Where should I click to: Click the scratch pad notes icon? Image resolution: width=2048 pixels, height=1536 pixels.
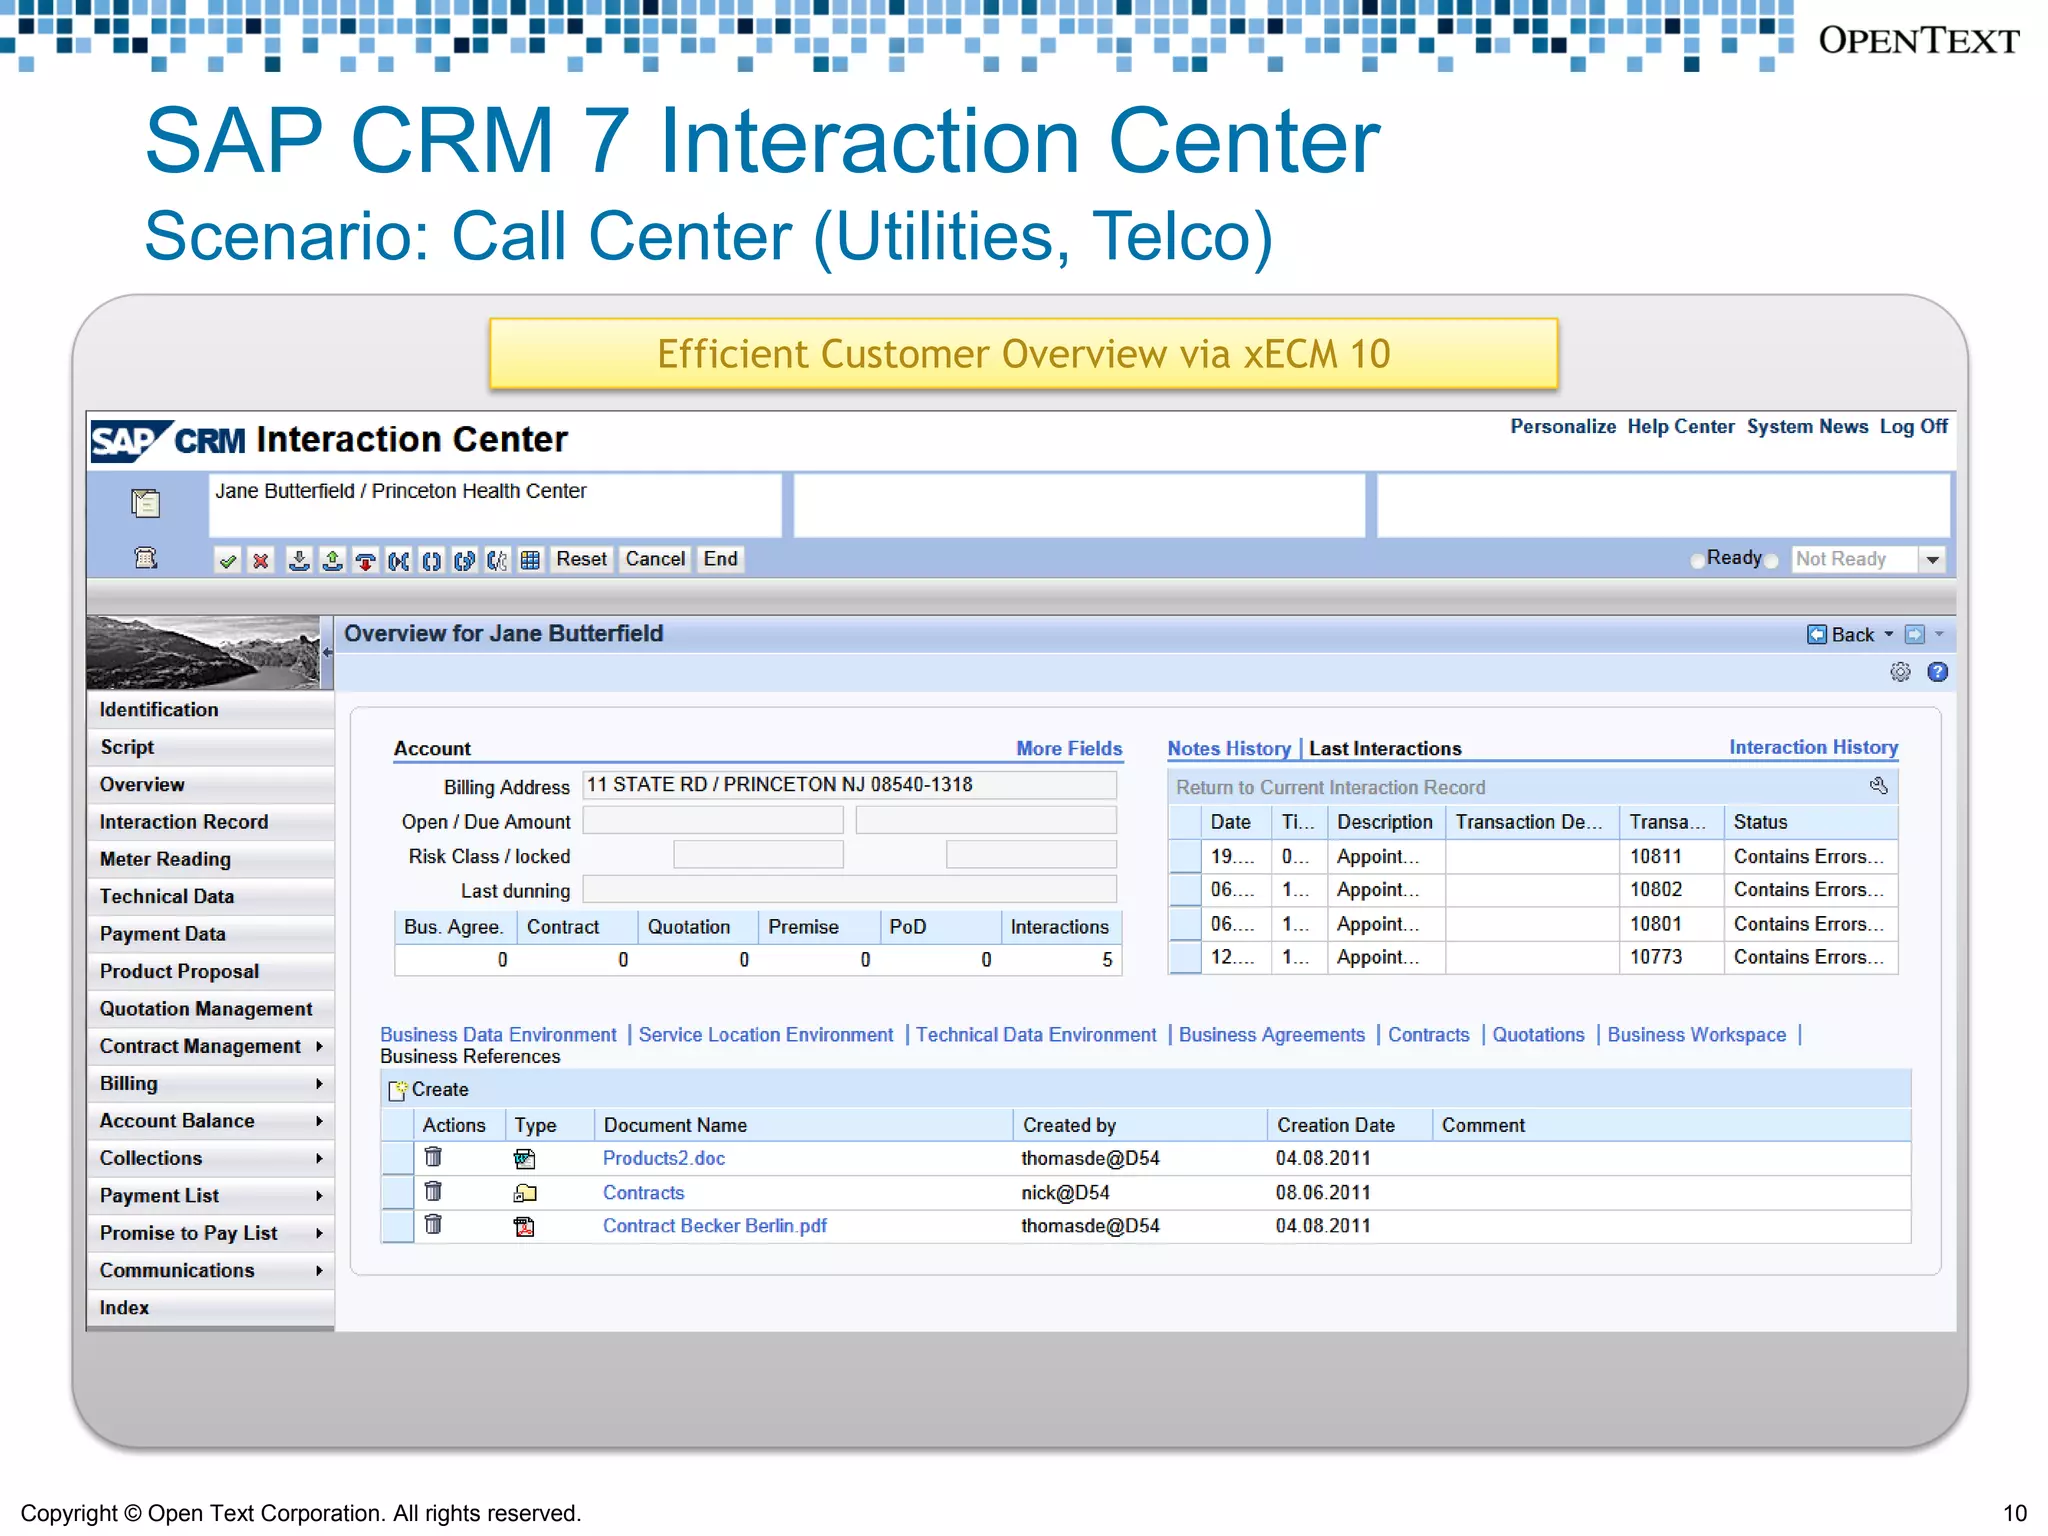tap(146, 503)
